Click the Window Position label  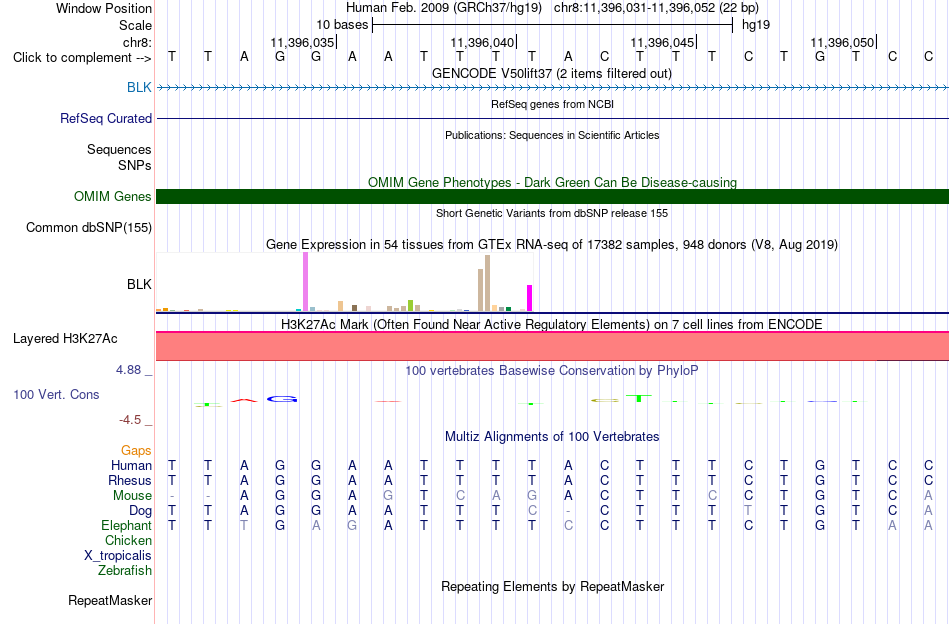[x=104, y=8]
